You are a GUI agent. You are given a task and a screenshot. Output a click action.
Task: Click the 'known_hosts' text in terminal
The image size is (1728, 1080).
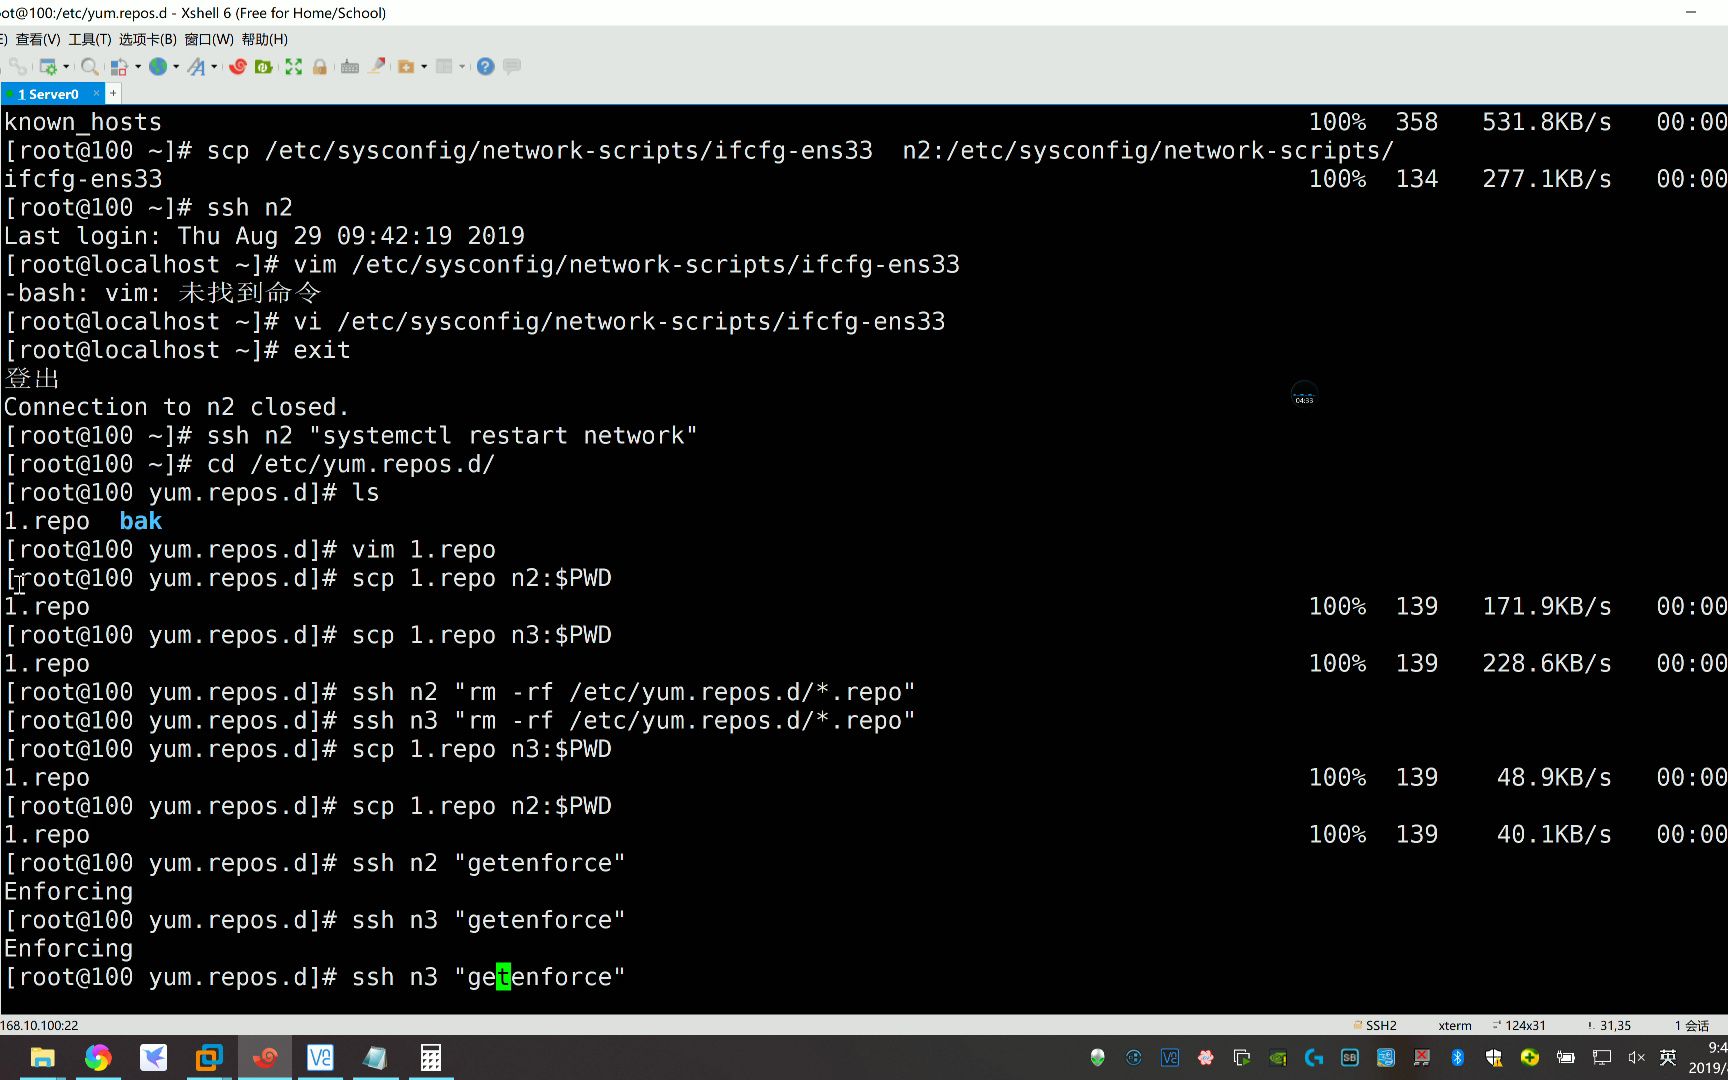coord(83,122)
